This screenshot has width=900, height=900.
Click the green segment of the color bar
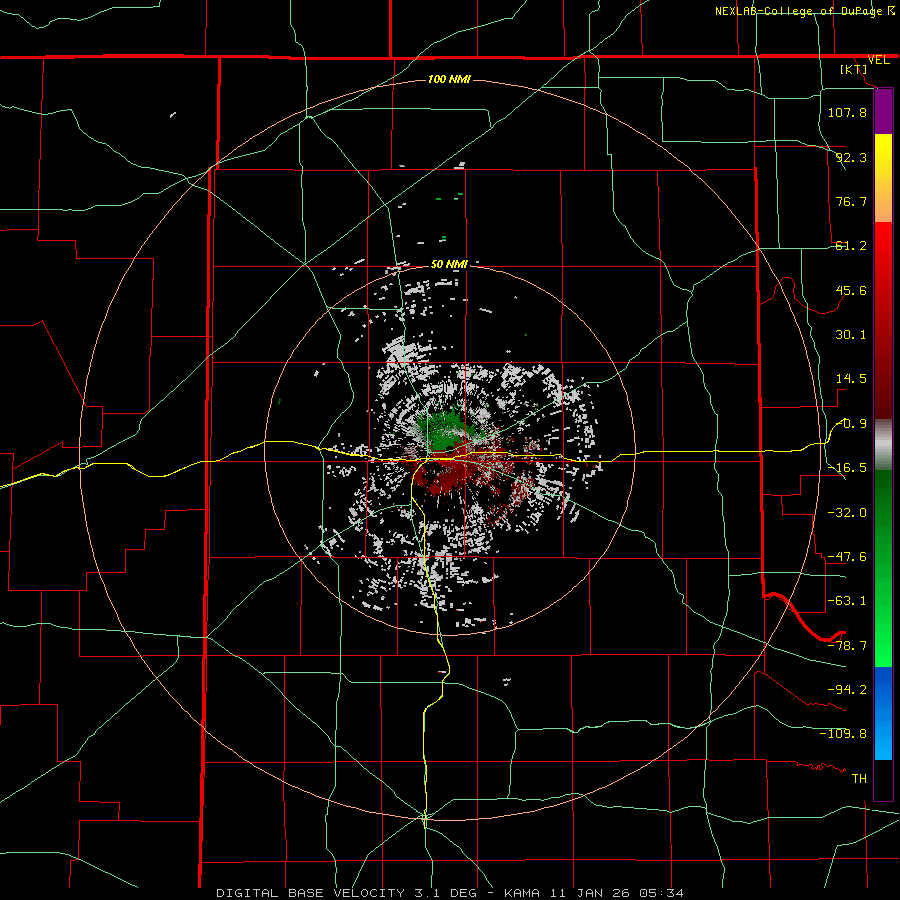pos(883,568)
